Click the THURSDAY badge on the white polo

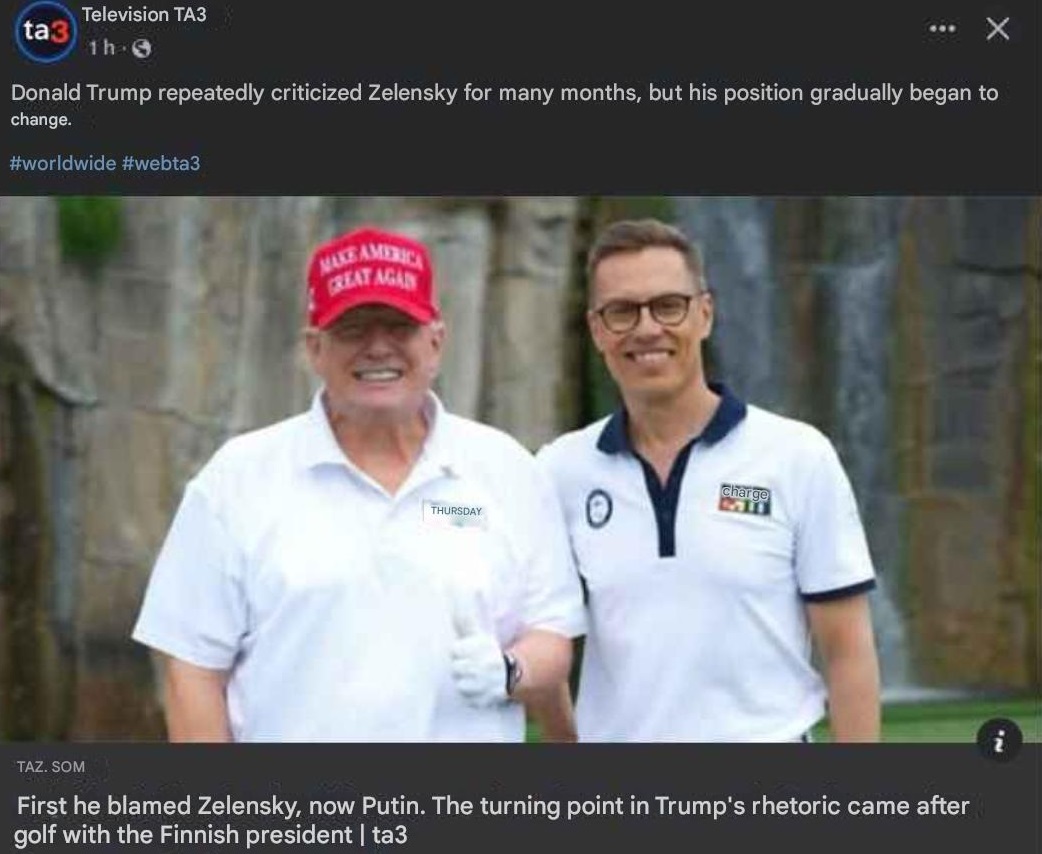(455, 512)
